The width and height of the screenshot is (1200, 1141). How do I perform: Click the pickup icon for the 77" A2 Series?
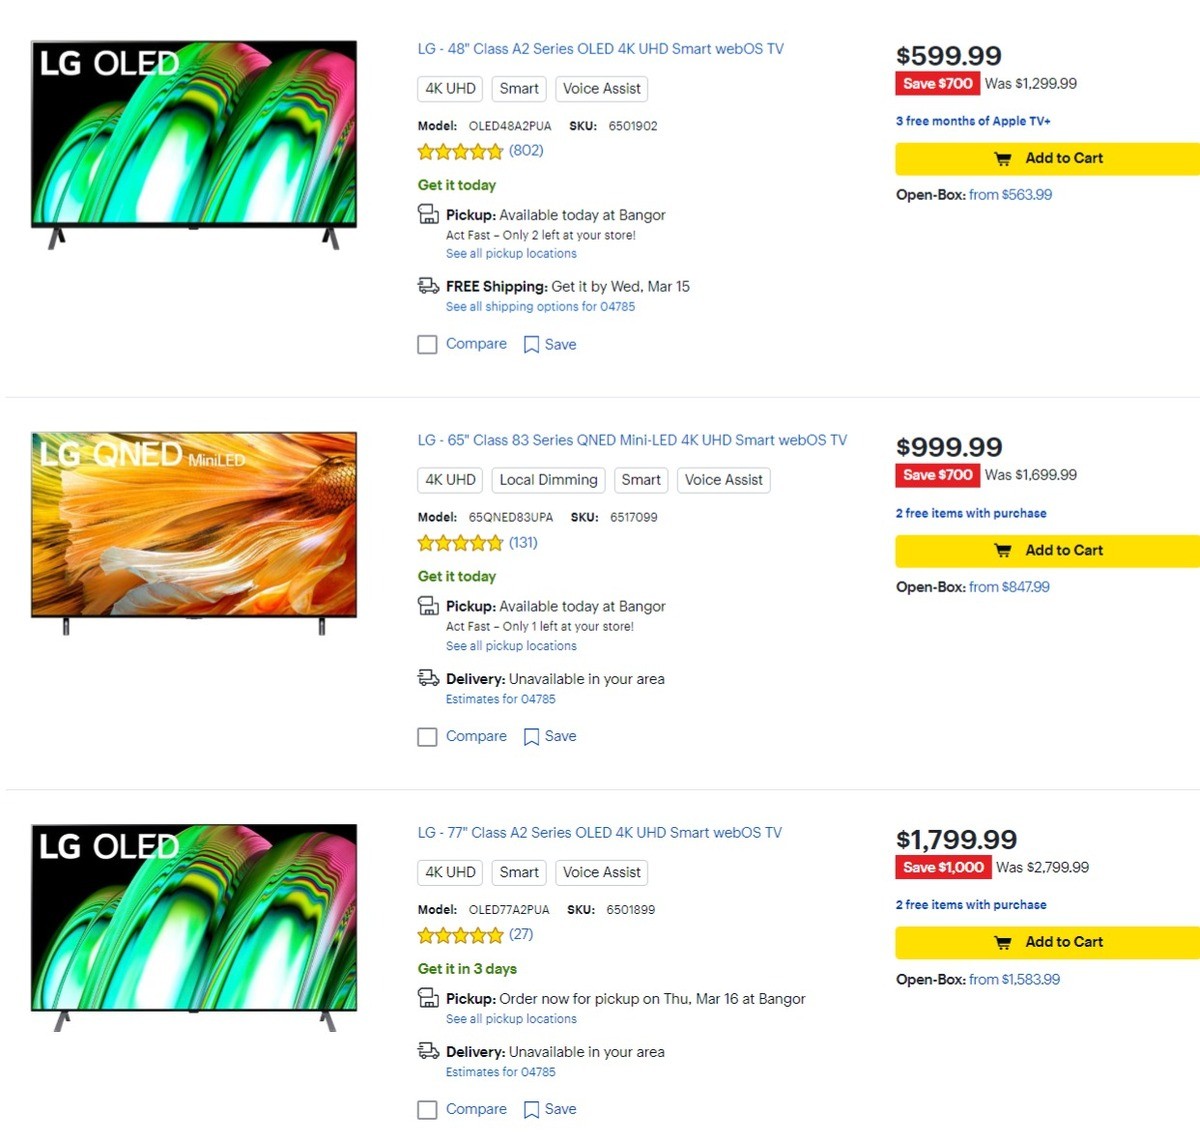tap(428, 997)
